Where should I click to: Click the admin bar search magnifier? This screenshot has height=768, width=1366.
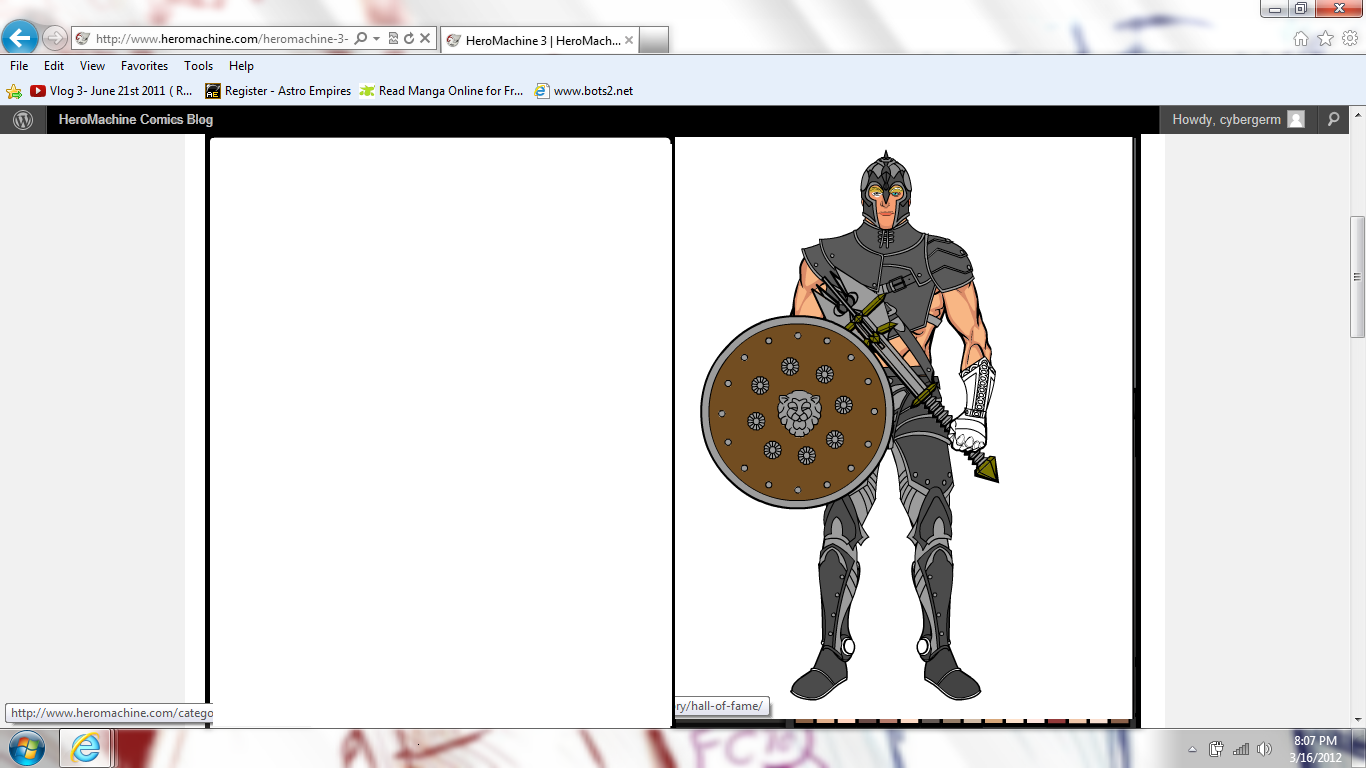click(1333, 120)
